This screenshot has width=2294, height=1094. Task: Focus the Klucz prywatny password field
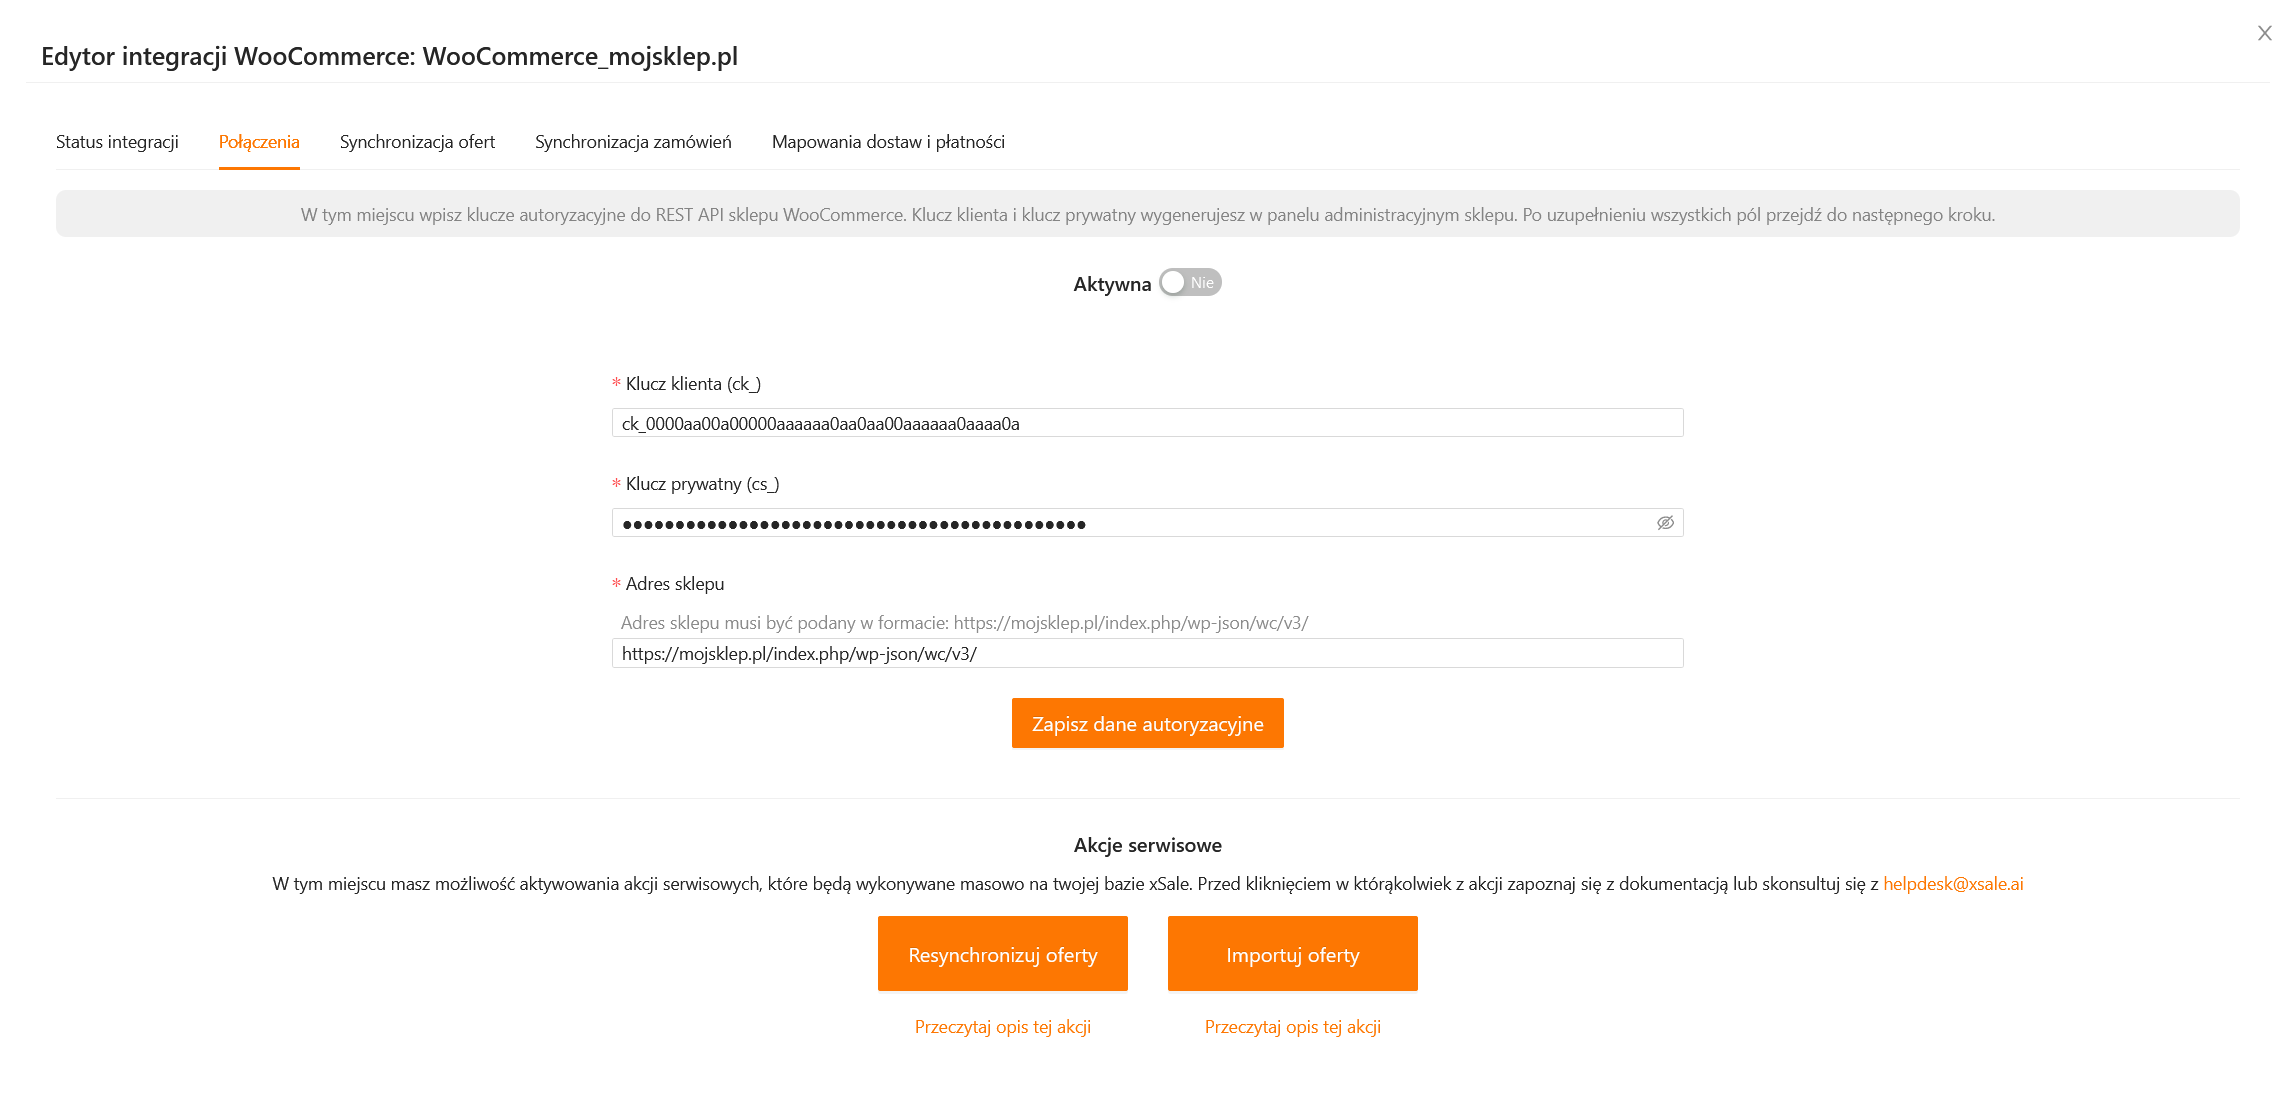point(1130,523)
